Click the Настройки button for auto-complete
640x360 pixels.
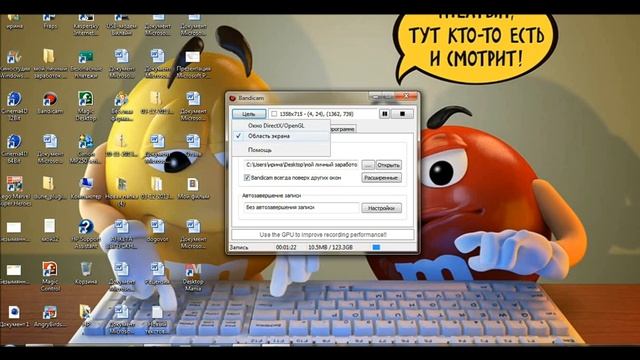click(x=381, y=208)
